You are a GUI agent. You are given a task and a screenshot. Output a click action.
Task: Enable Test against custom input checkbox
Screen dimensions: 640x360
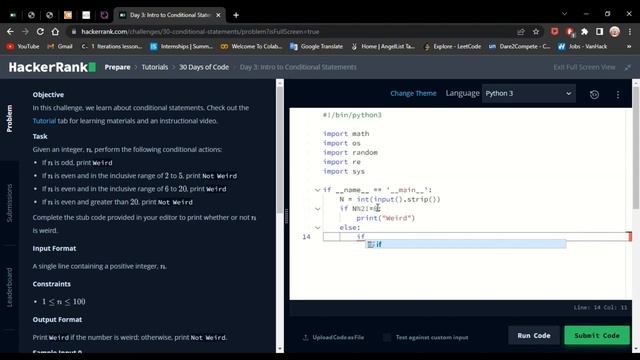click(386, 337)
